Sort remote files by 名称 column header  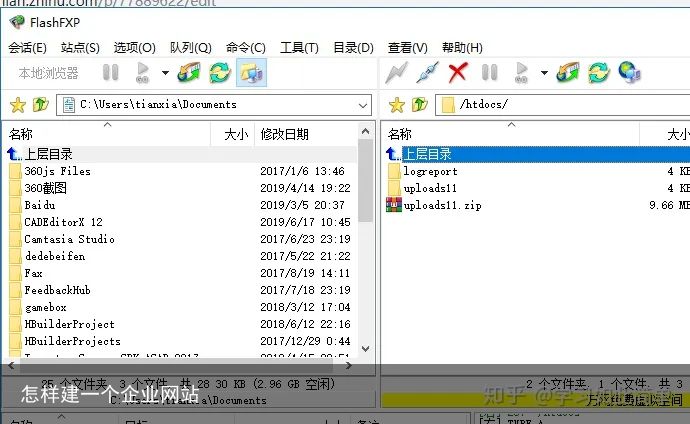(510, 134)
